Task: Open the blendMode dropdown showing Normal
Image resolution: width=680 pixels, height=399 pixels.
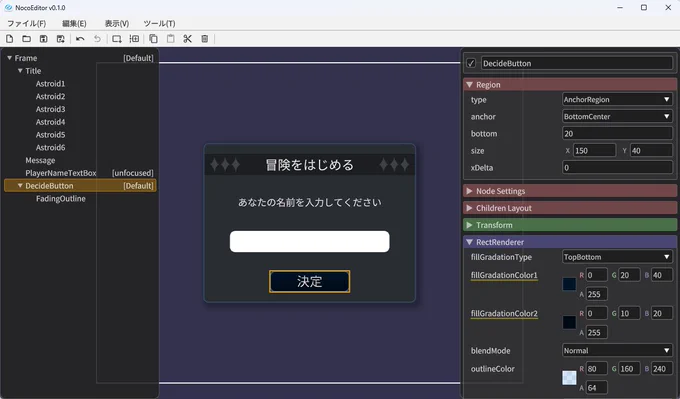Action: point(617,350)
